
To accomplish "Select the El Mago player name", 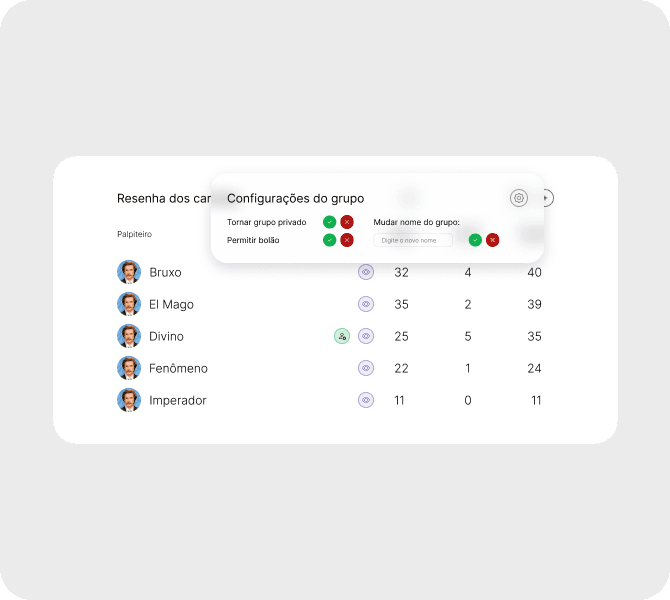I will pyautogui.click(x=171, y=305).
